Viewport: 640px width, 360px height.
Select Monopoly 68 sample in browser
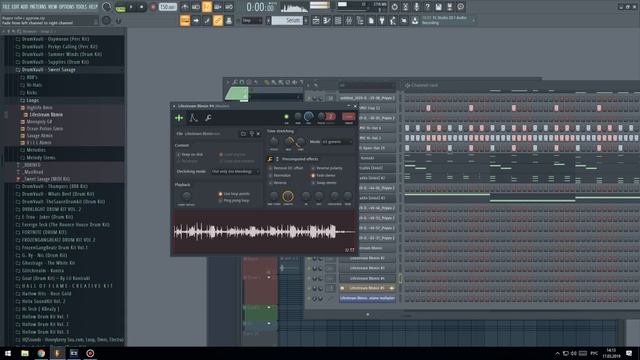pos(39,122)
